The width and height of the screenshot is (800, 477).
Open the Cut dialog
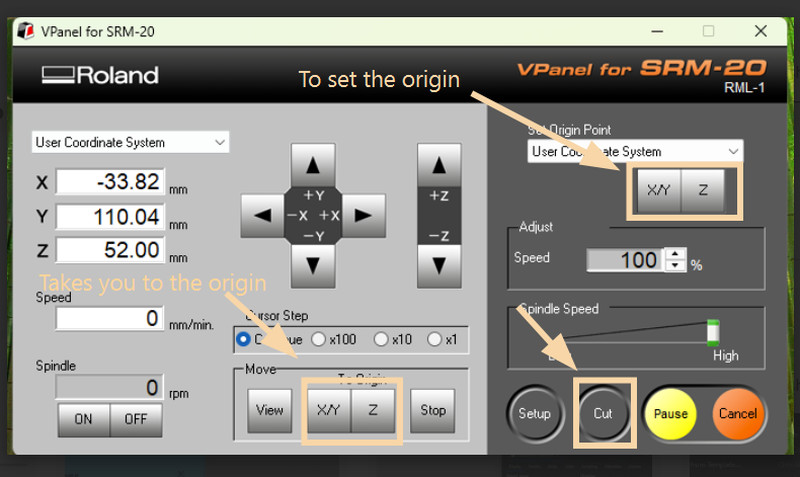tap(603, 414)
